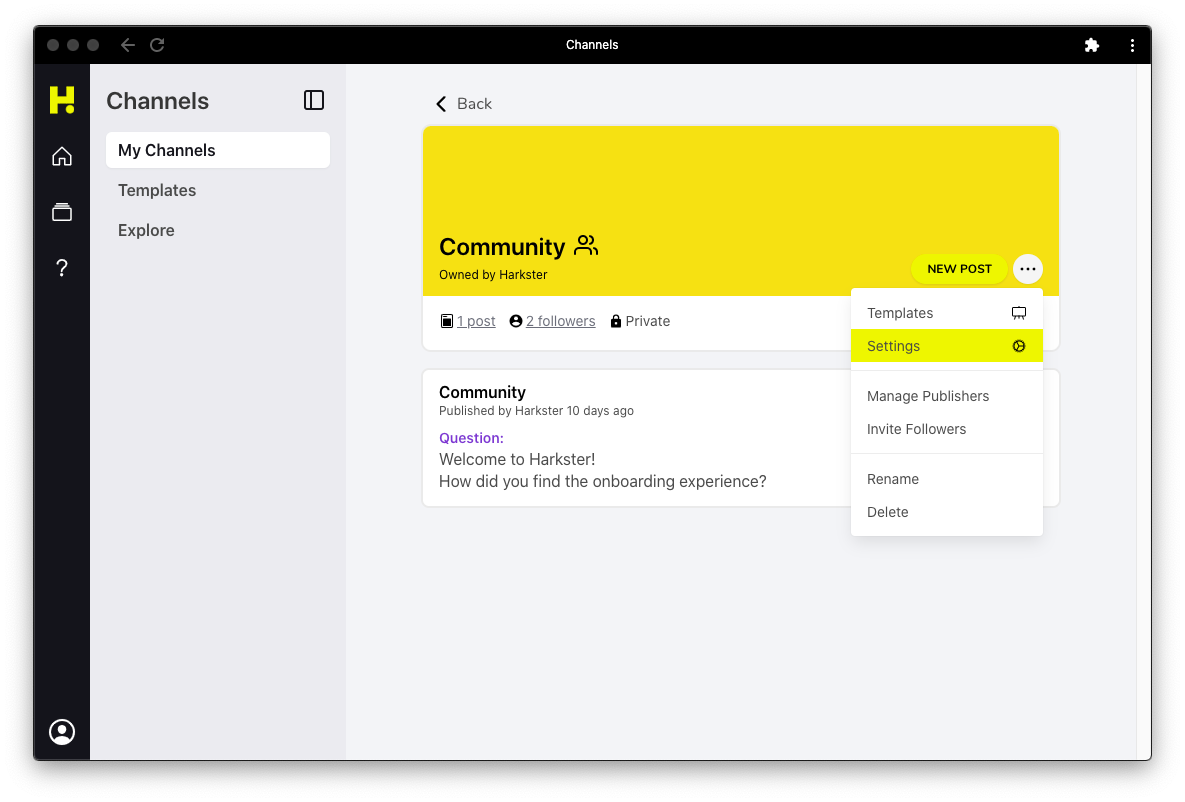
Task: Click the reload page icon
Action: point(157,45)
